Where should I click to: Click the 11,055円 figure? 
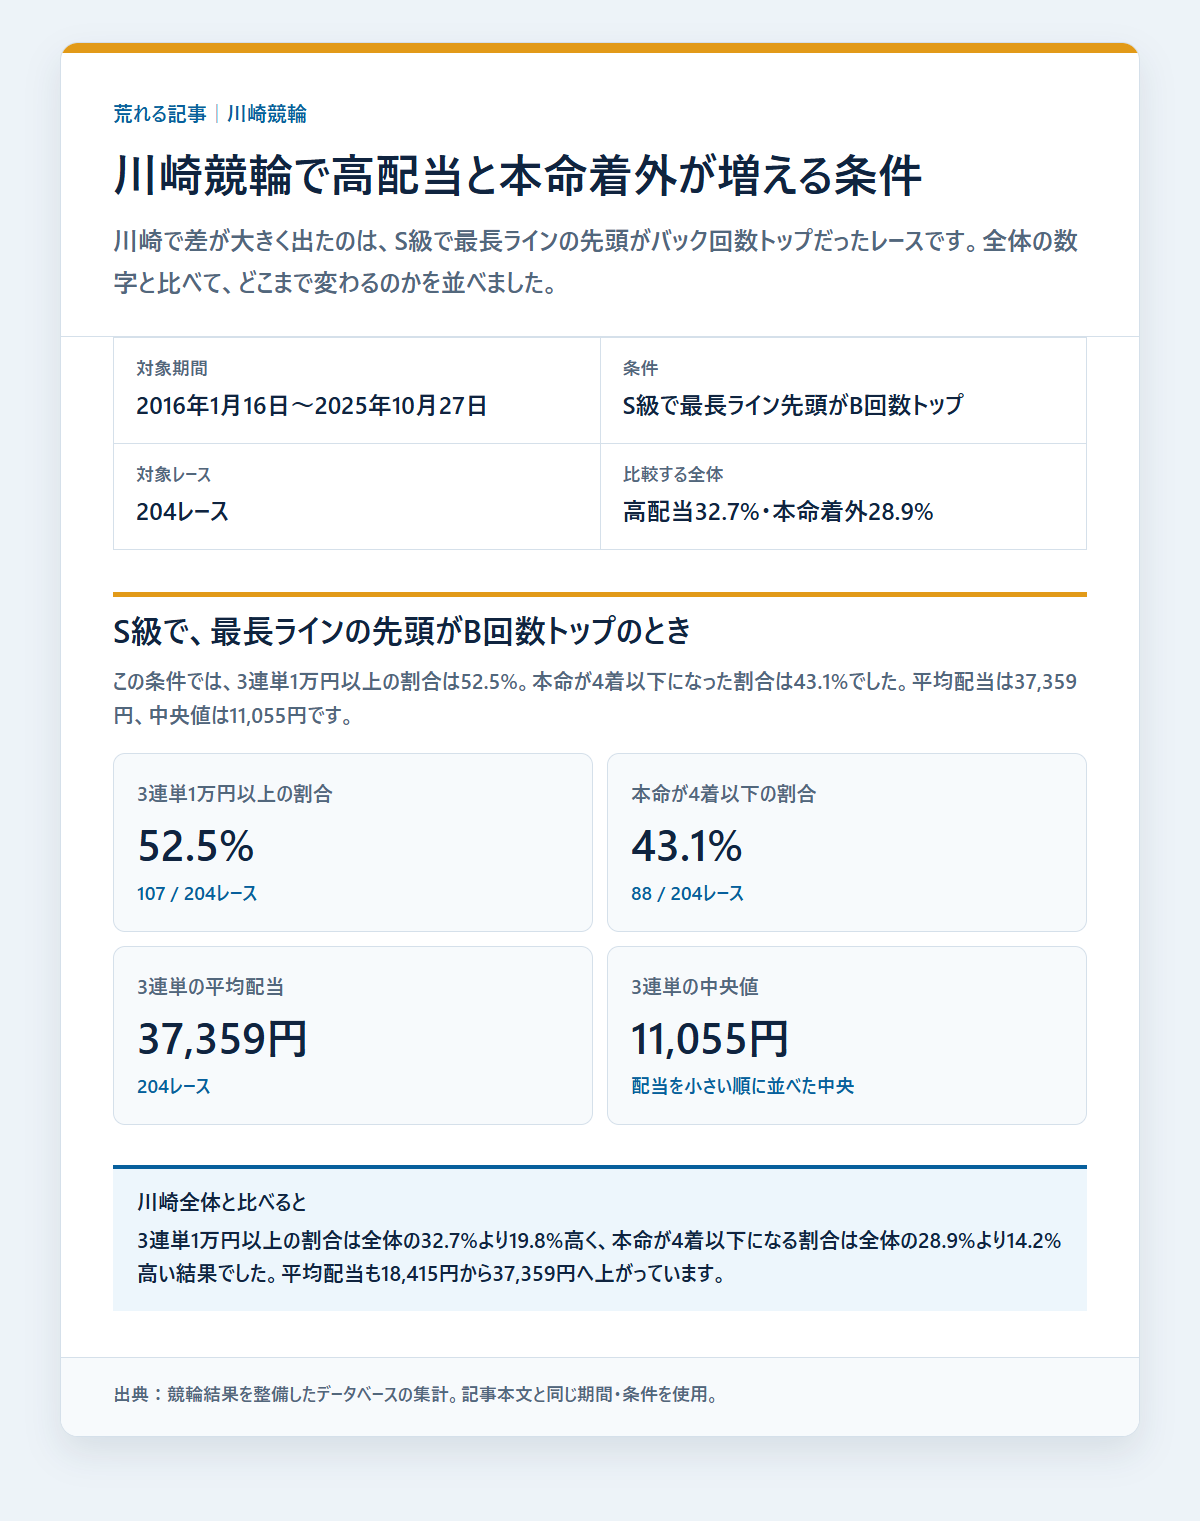[x=710, y=1039]
